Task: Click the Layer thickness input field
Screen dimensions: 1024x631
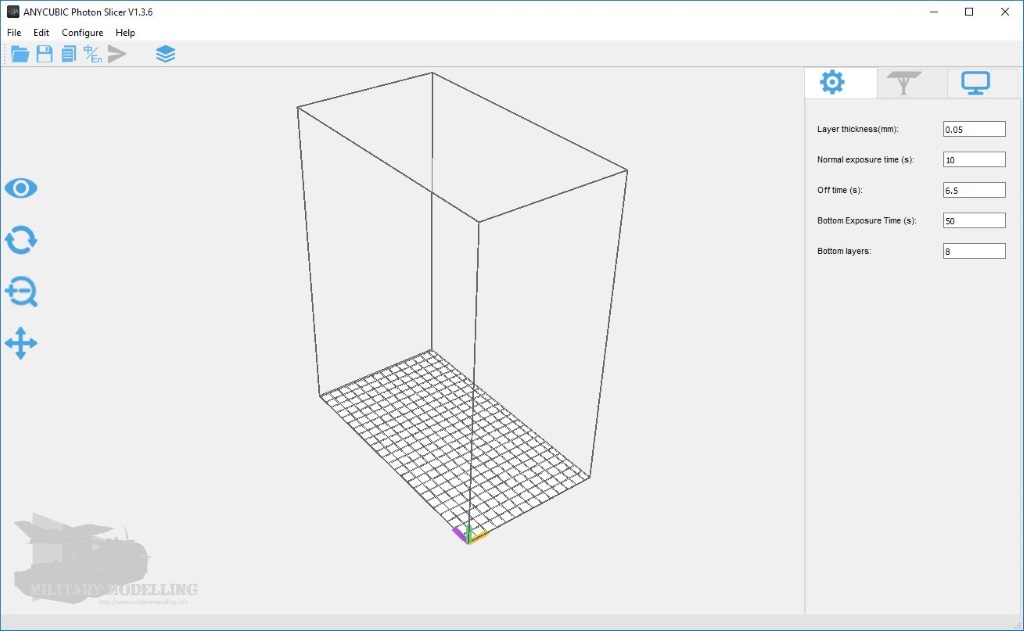Action: (x=974, y=129)
